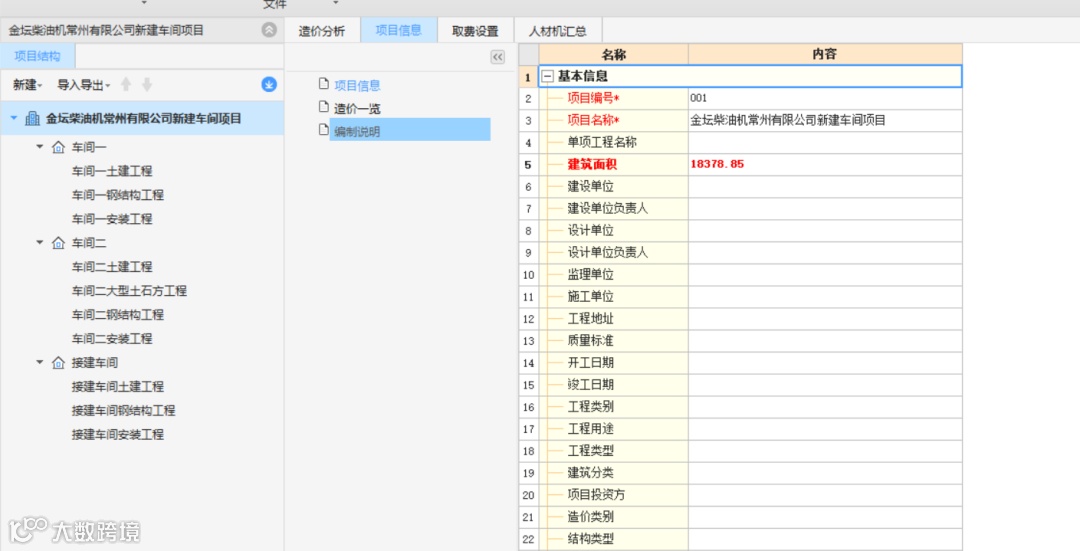This screenshot has height=551, width=1080.
Task: Select 车间一钢结构工程 in project tree
Action: coord(118,195)
